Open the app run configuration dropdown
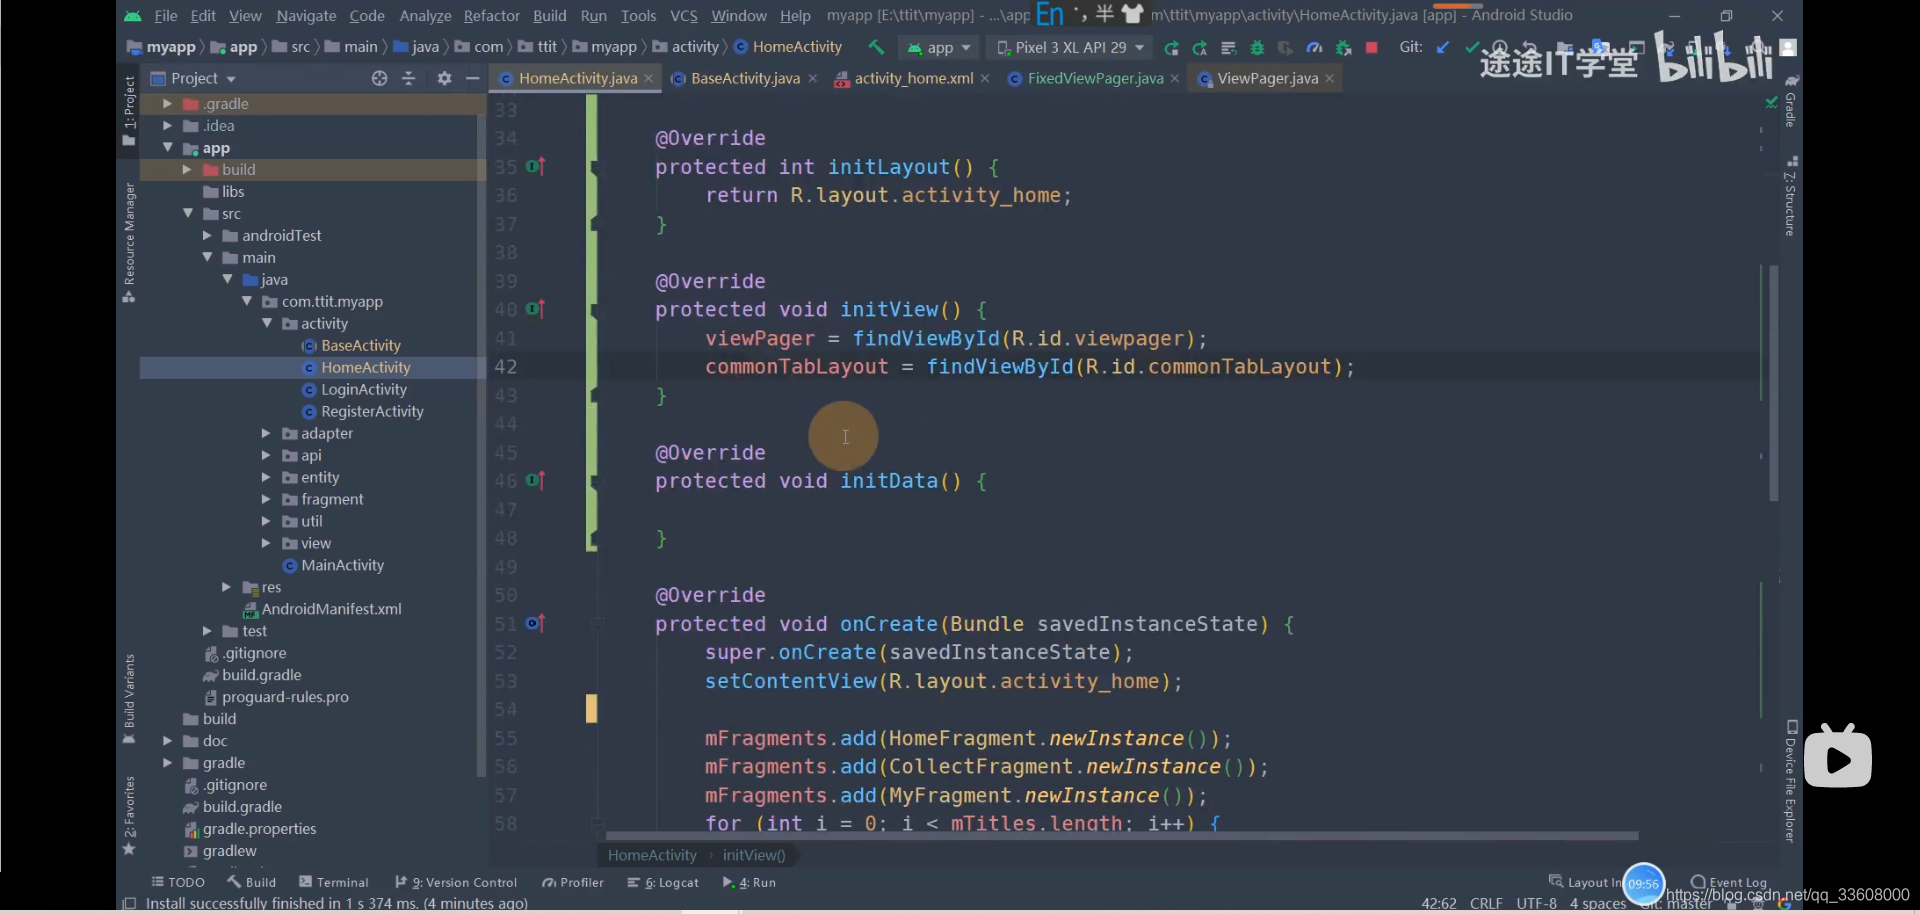This screenshot has width=1920, height=914. click(x=939, y=48)
